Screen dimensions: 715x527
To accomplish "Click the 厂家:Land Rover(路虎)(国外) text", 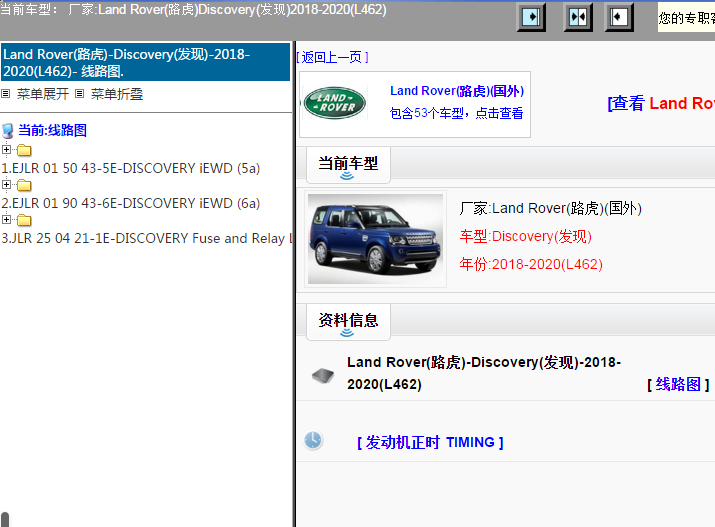I will point(550,208).
